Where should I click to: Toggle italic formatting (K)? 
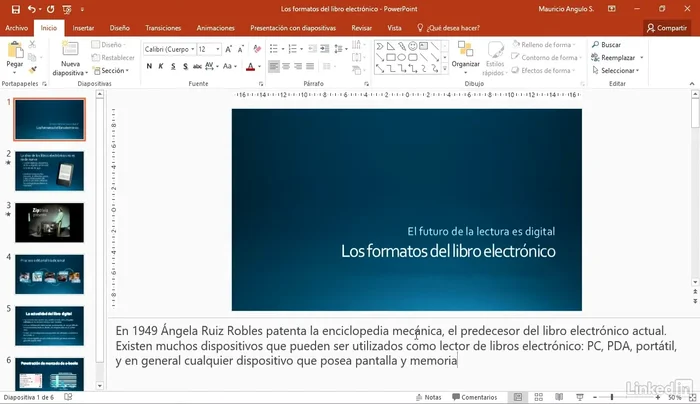coord(161,66)
